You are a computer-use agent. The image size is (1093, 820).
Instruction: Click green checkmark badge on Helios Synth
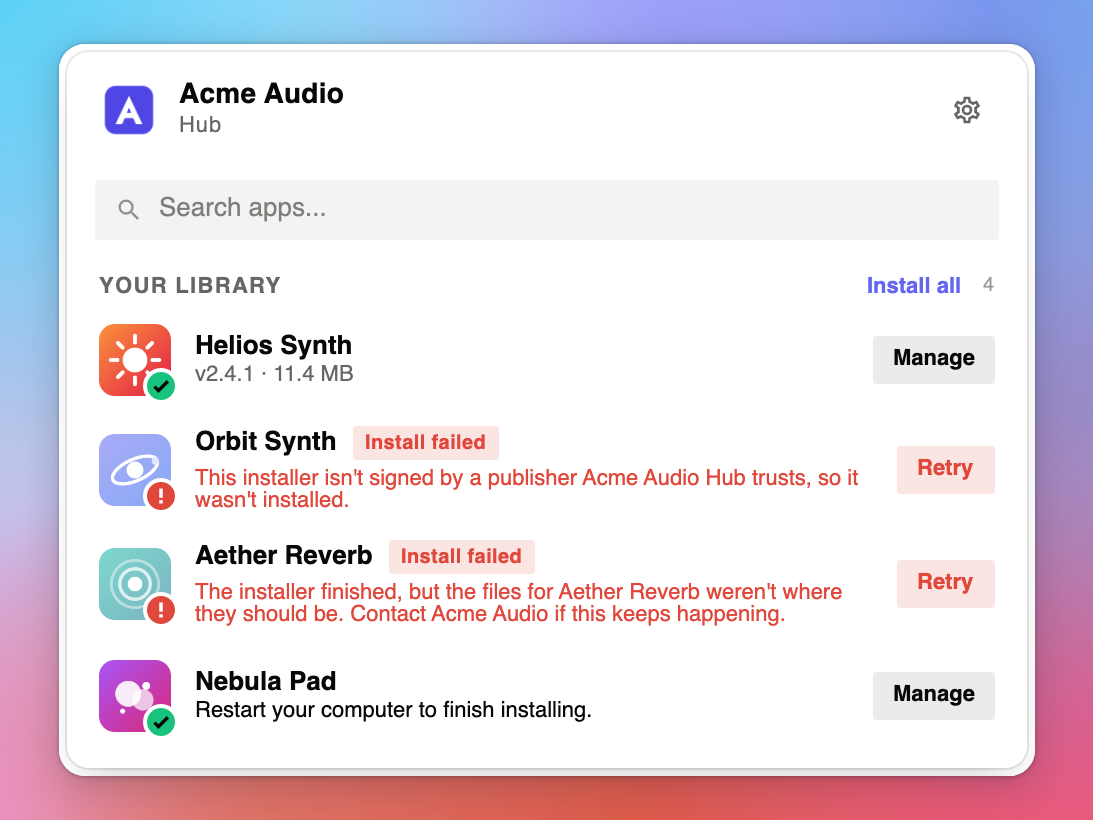coord(161,386)
